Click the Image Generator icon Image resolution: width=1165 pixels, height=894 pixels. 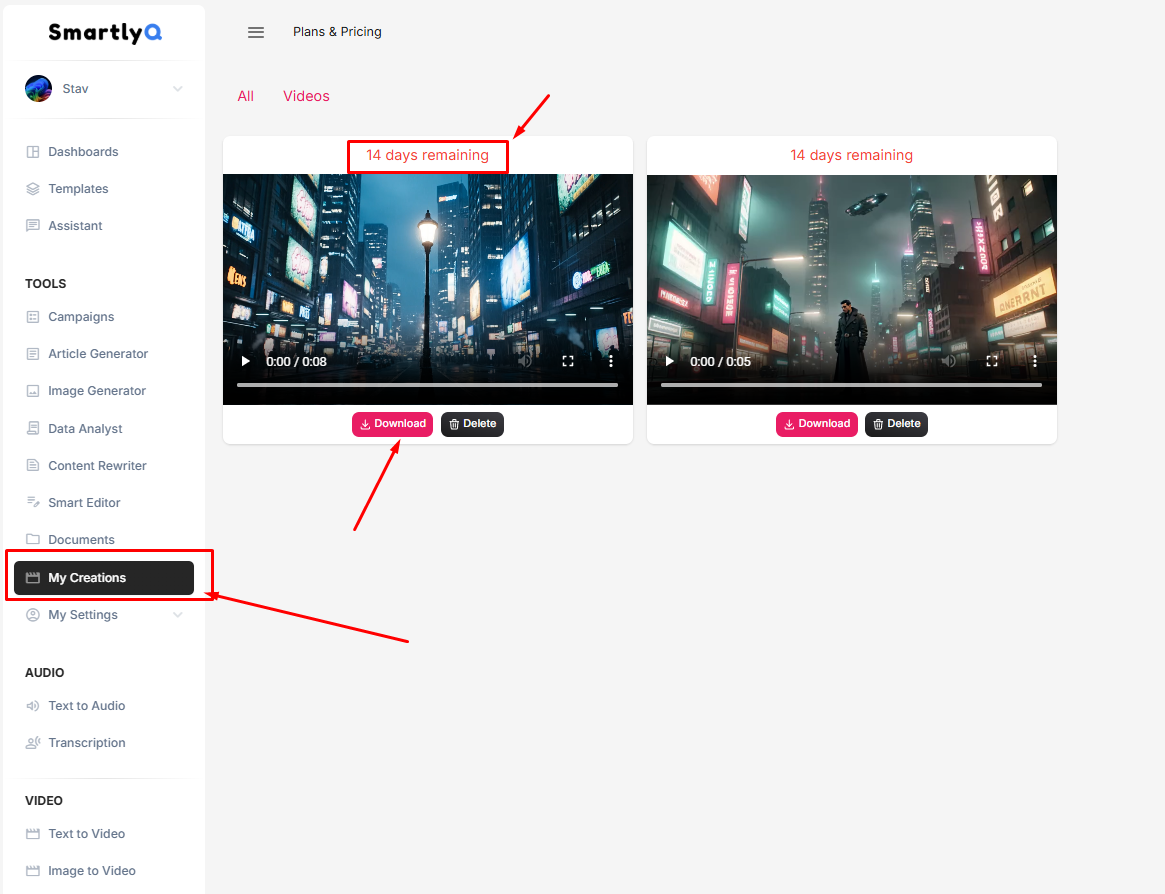coord(33,391)
